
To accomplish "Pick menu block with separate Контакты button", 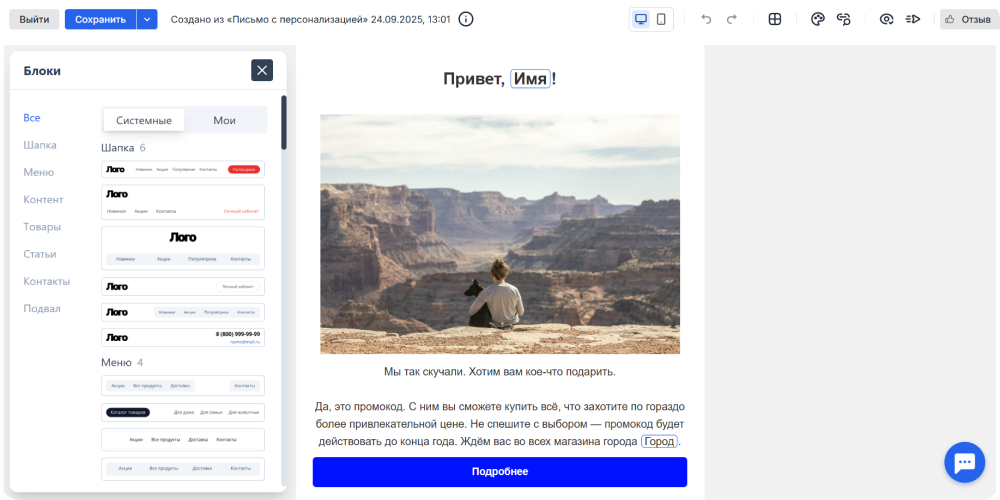I will click(x=183, y=386).
